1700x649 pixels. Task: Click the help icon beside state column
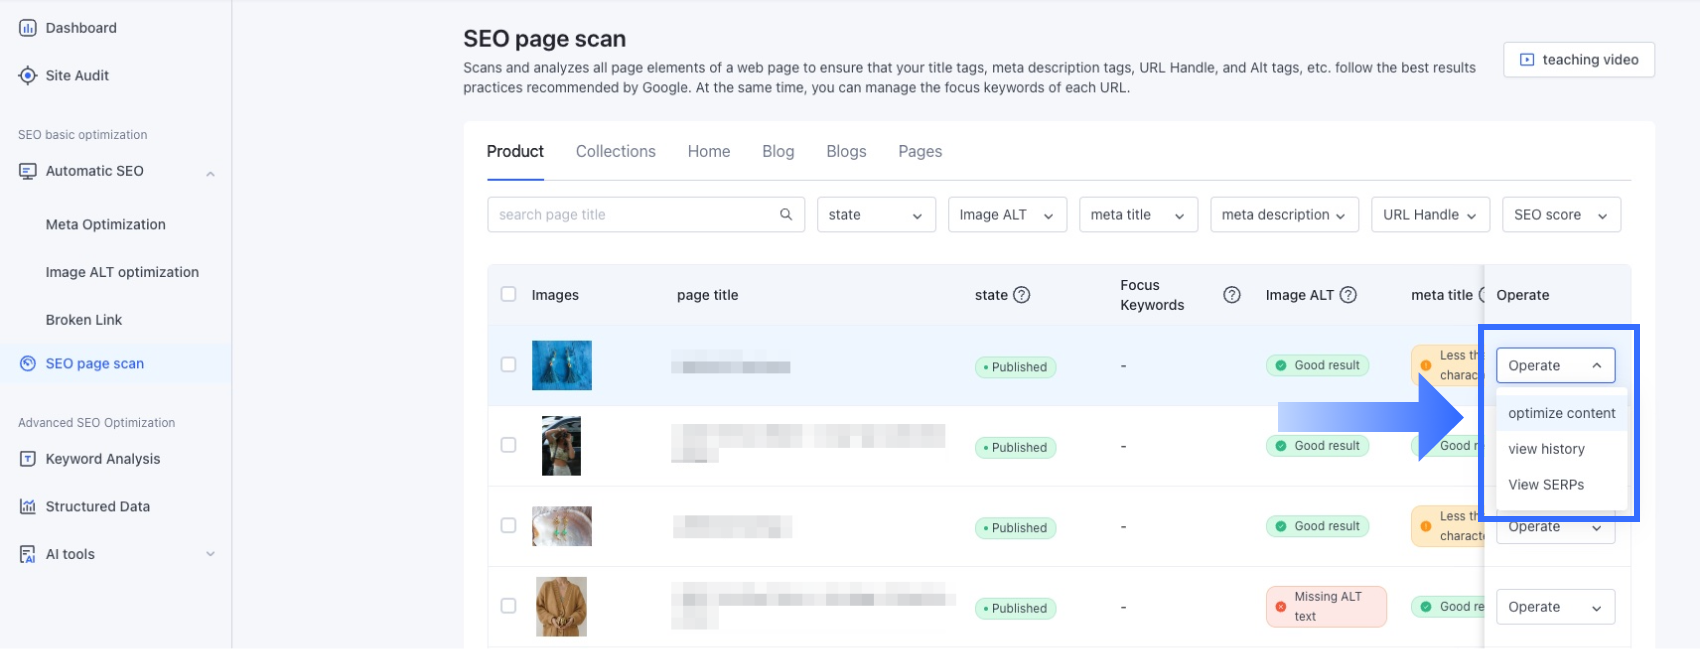pos(1021,295)
